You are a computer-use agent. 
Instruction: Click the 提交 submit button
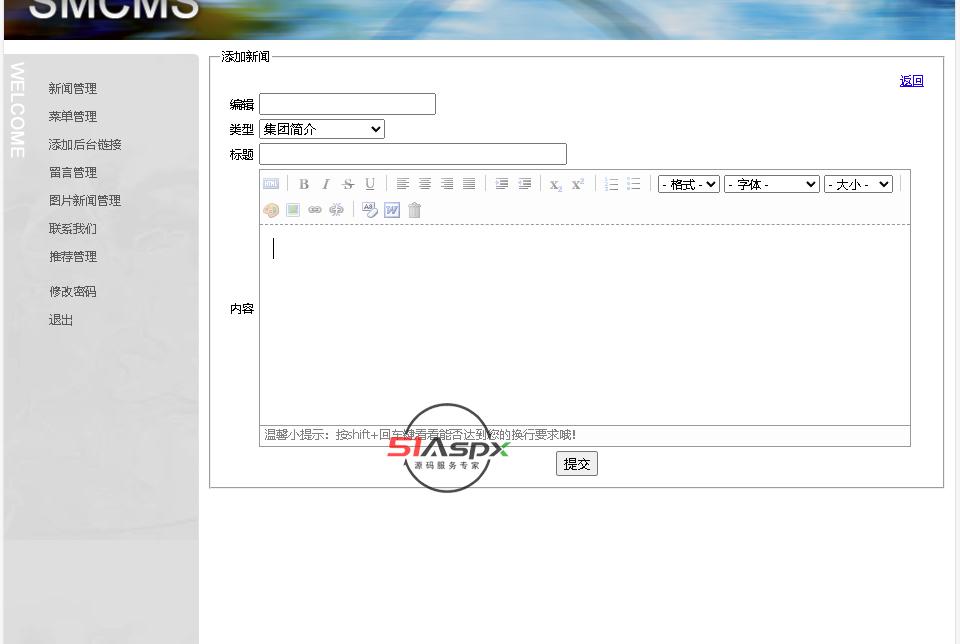pyautogui.click(x=577, y=463)
